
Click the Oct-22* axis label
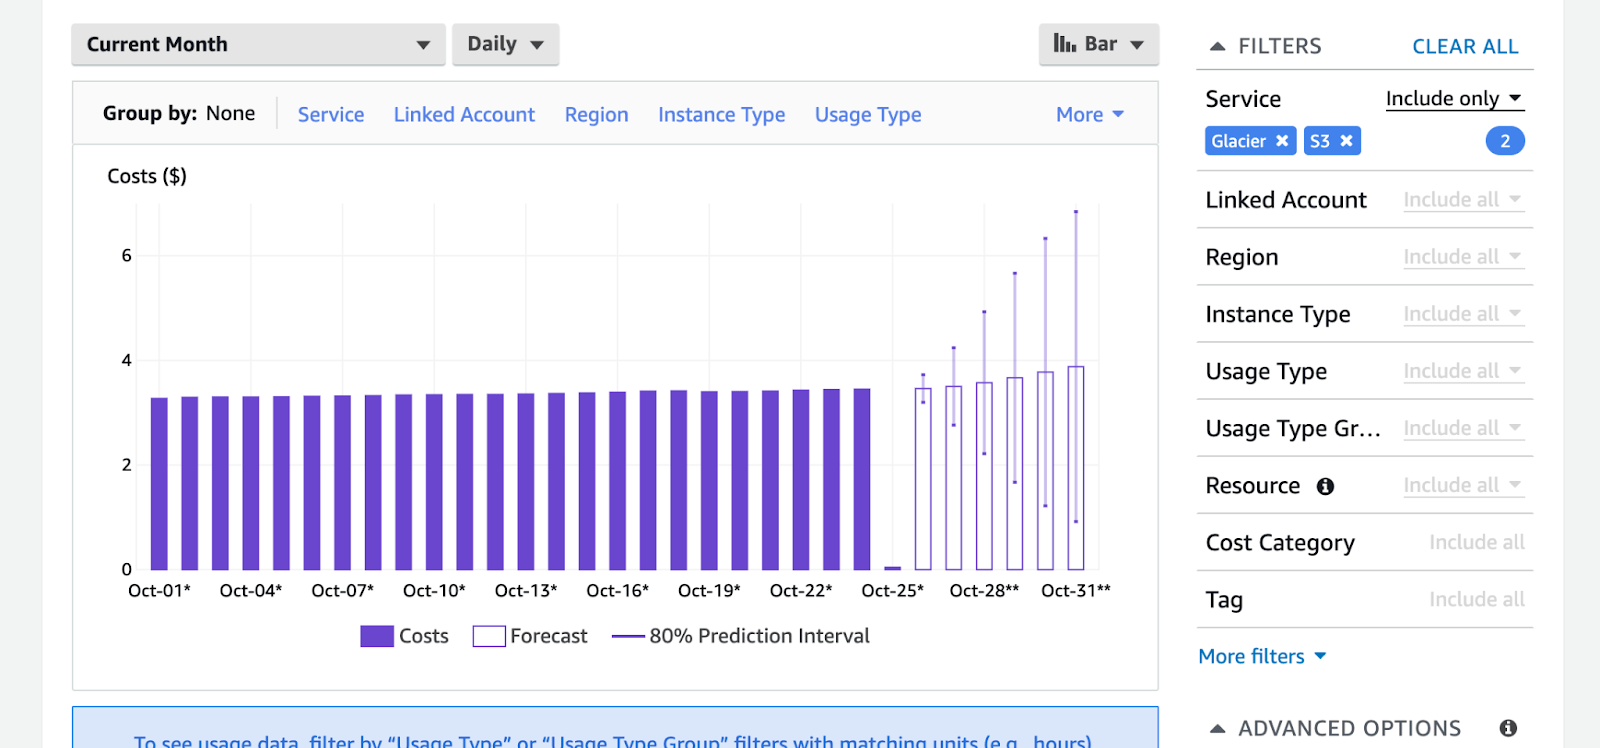pyautogui.click(x=801, y=590)
